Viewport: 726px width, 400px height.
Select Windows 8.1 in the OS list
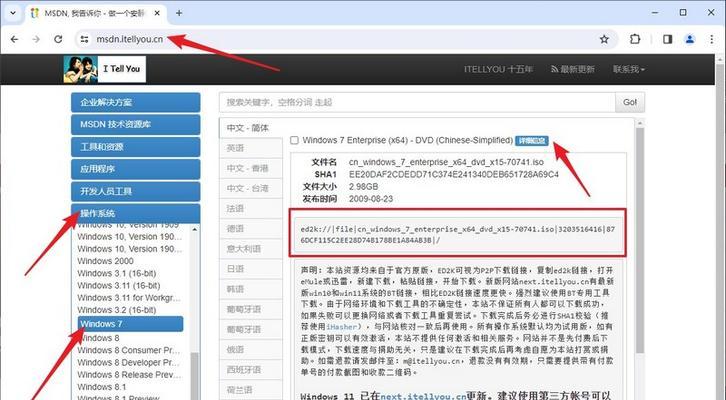click(x=102, y=387)
